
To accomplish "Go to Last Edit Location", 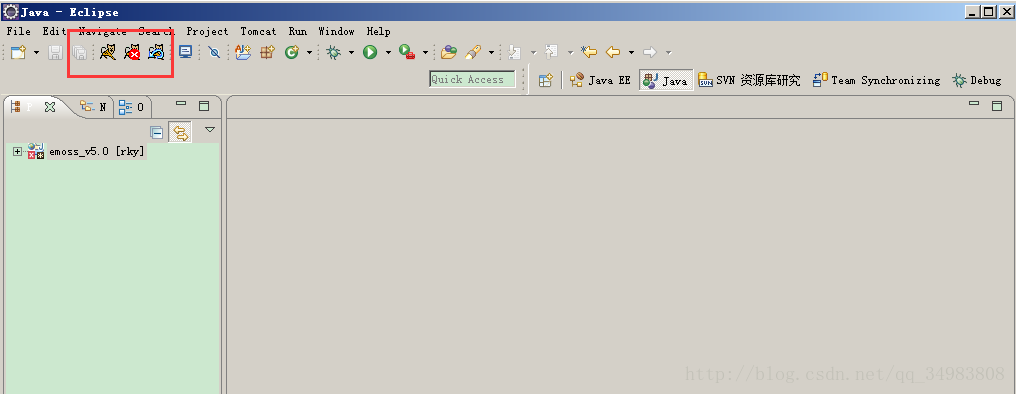I will pyautogui.click(x=588, y=52).
